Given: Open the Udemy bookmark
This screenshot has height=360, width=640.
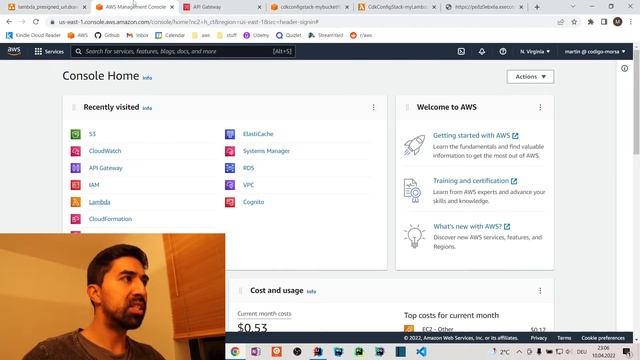Looking at the screenshot, I should pyautogui.click(x=256, y=36).
